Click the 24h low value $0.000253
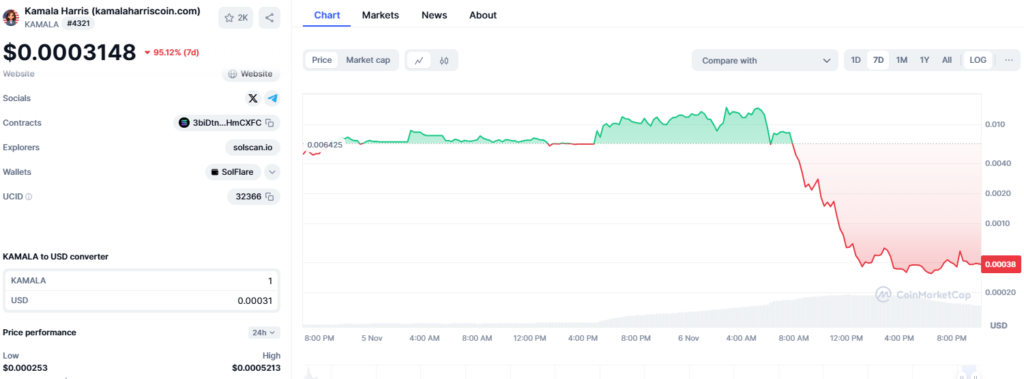The image size is (1024, 379). pos(25,369)
